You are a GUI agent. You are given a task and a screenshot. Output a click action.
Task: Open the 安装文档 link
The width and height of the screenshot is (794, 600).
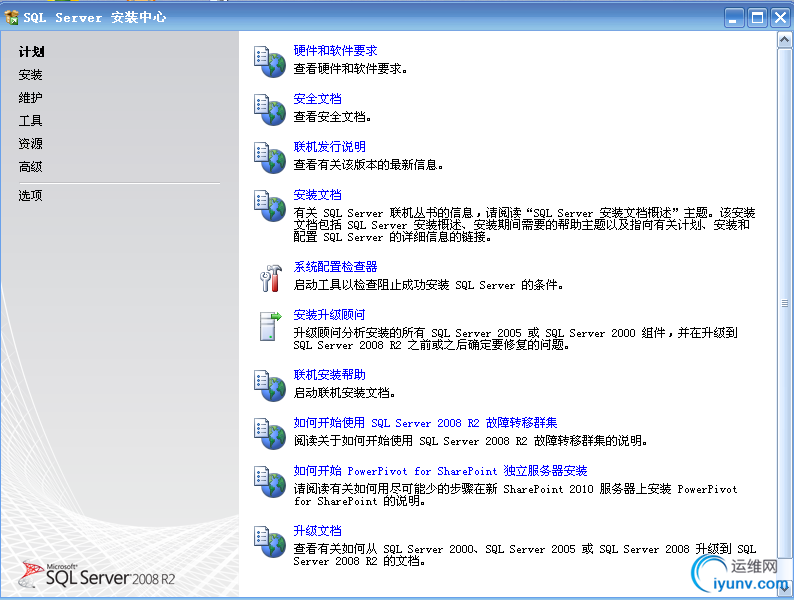point(317,195)
